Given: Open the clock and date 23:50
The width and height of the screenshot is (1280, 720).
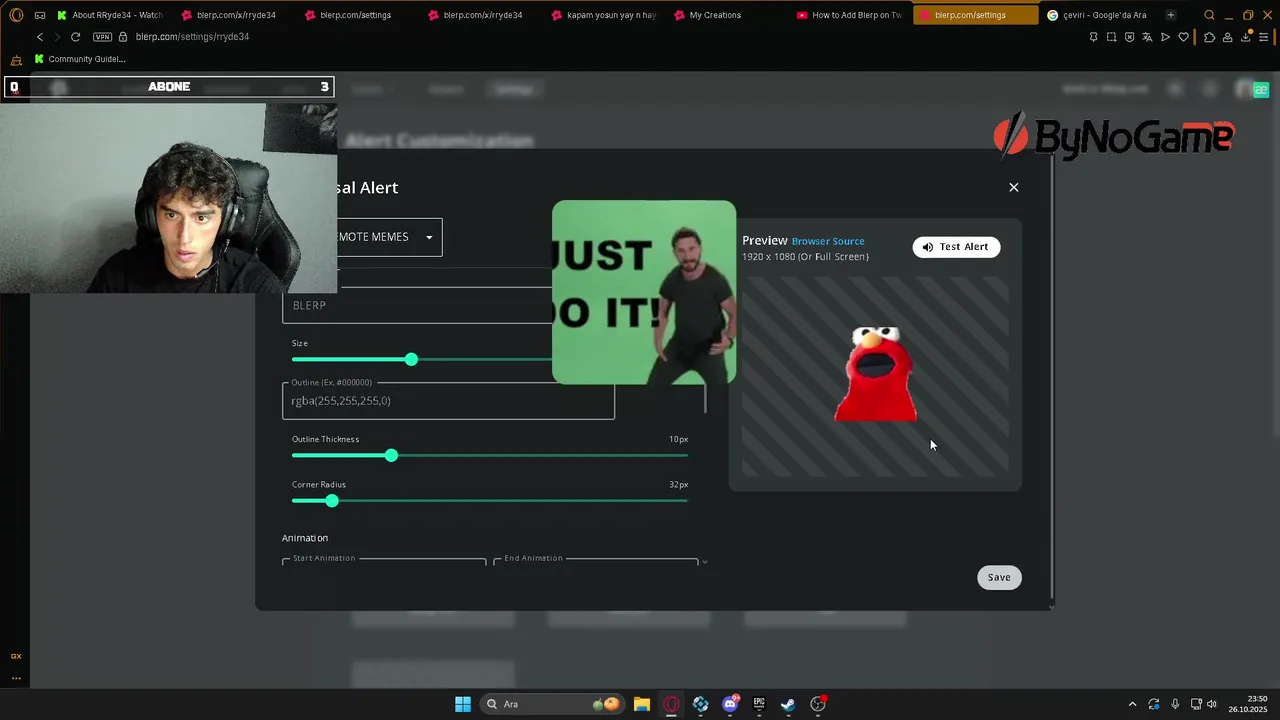Looking at the screenshot, I should (1248, 704).
